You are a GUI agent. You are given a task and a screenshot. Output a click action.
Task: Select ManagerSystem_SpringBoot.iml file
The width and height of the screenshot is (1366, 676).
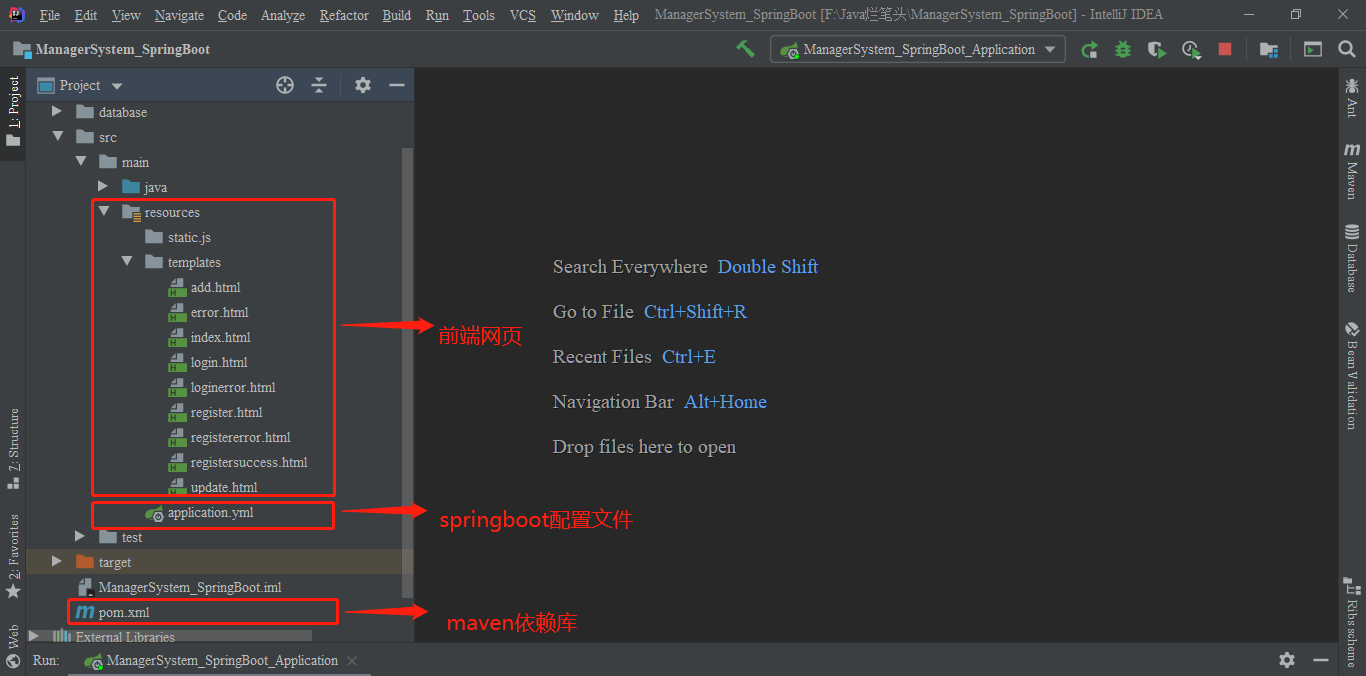click(x=189, y=587)
